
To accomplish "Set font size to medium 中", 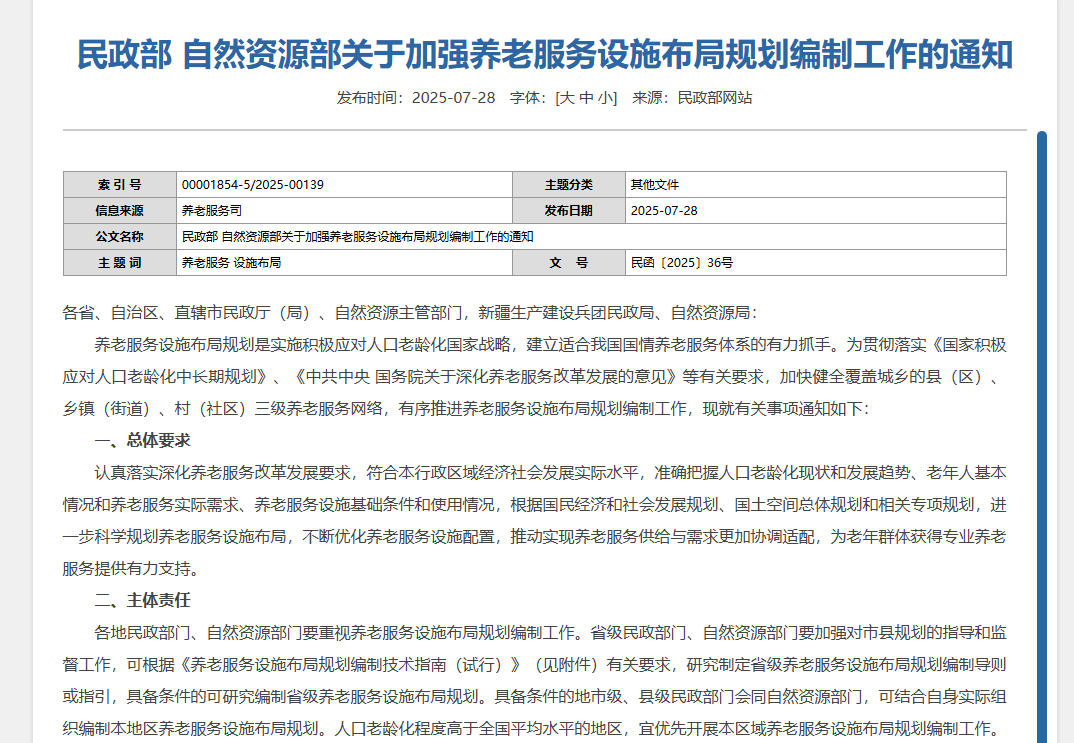I will [x=586, y=98].
